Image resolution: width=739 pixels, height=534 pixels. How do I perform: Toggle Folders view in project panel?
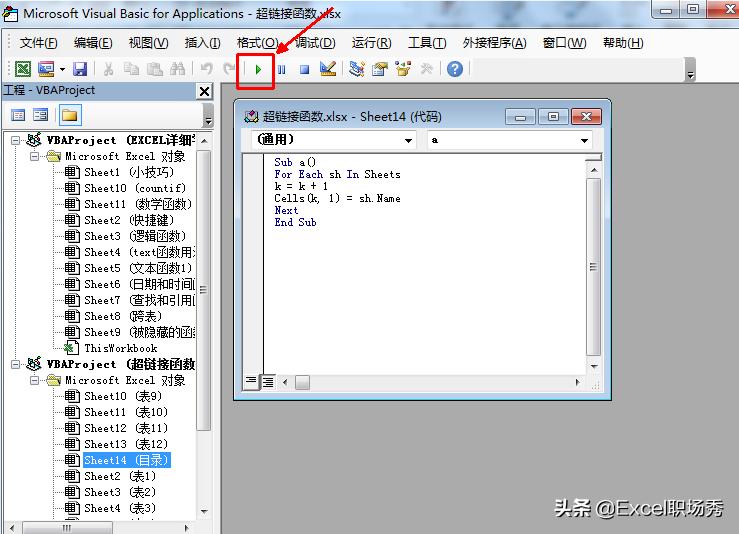70,115
